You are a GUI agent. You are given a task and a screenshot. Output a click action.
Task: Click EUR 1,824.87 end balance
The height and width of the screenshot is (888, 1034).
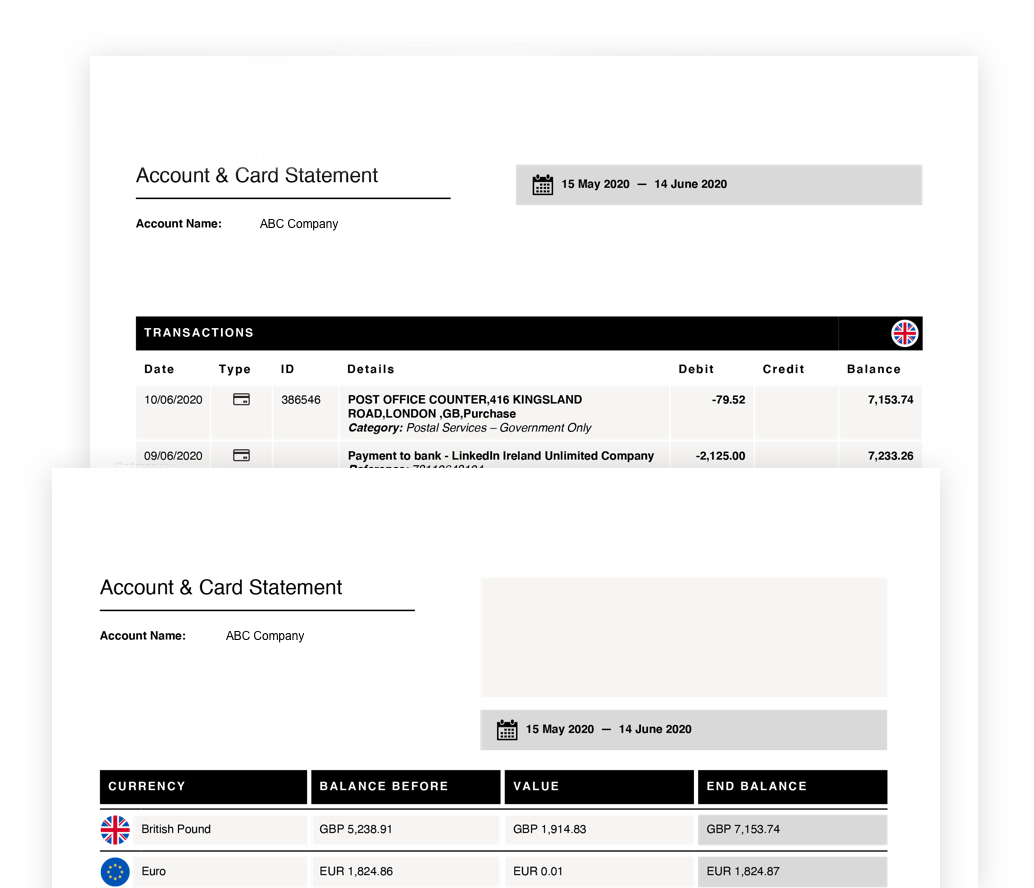pyautogui.click(x=743, y=872)
